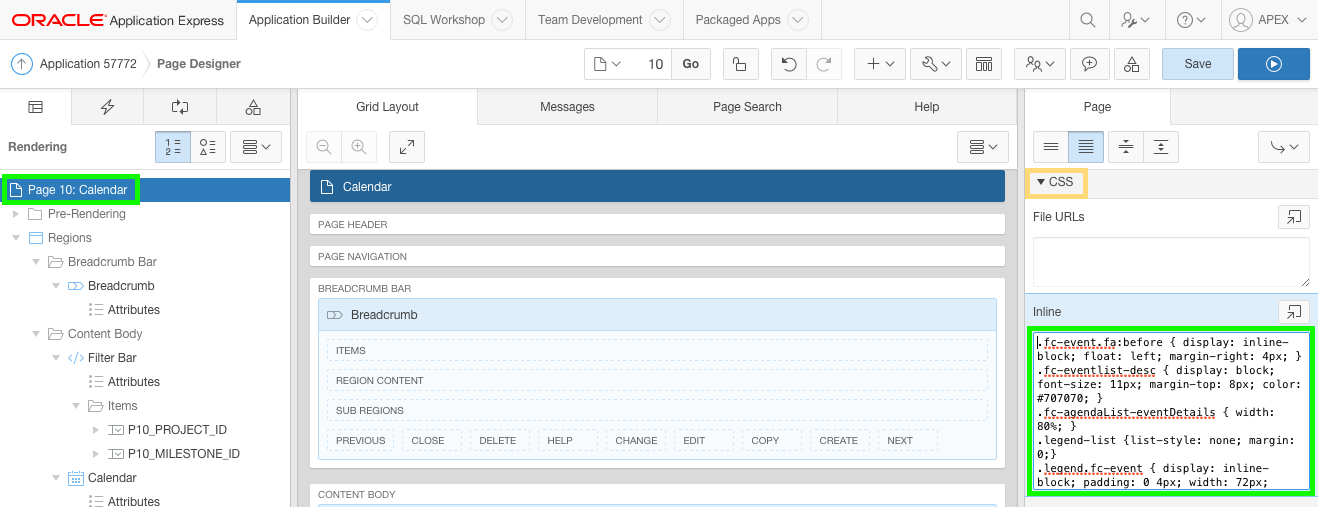
Task: Open the Go to Group arrow menu
Action: pyautogui.click(x=1283, y=147)
